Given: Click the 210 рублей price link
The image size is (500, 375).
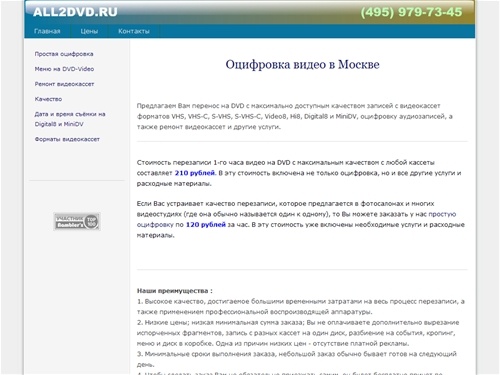Looking at the screenshot, I should click(195, 173).
